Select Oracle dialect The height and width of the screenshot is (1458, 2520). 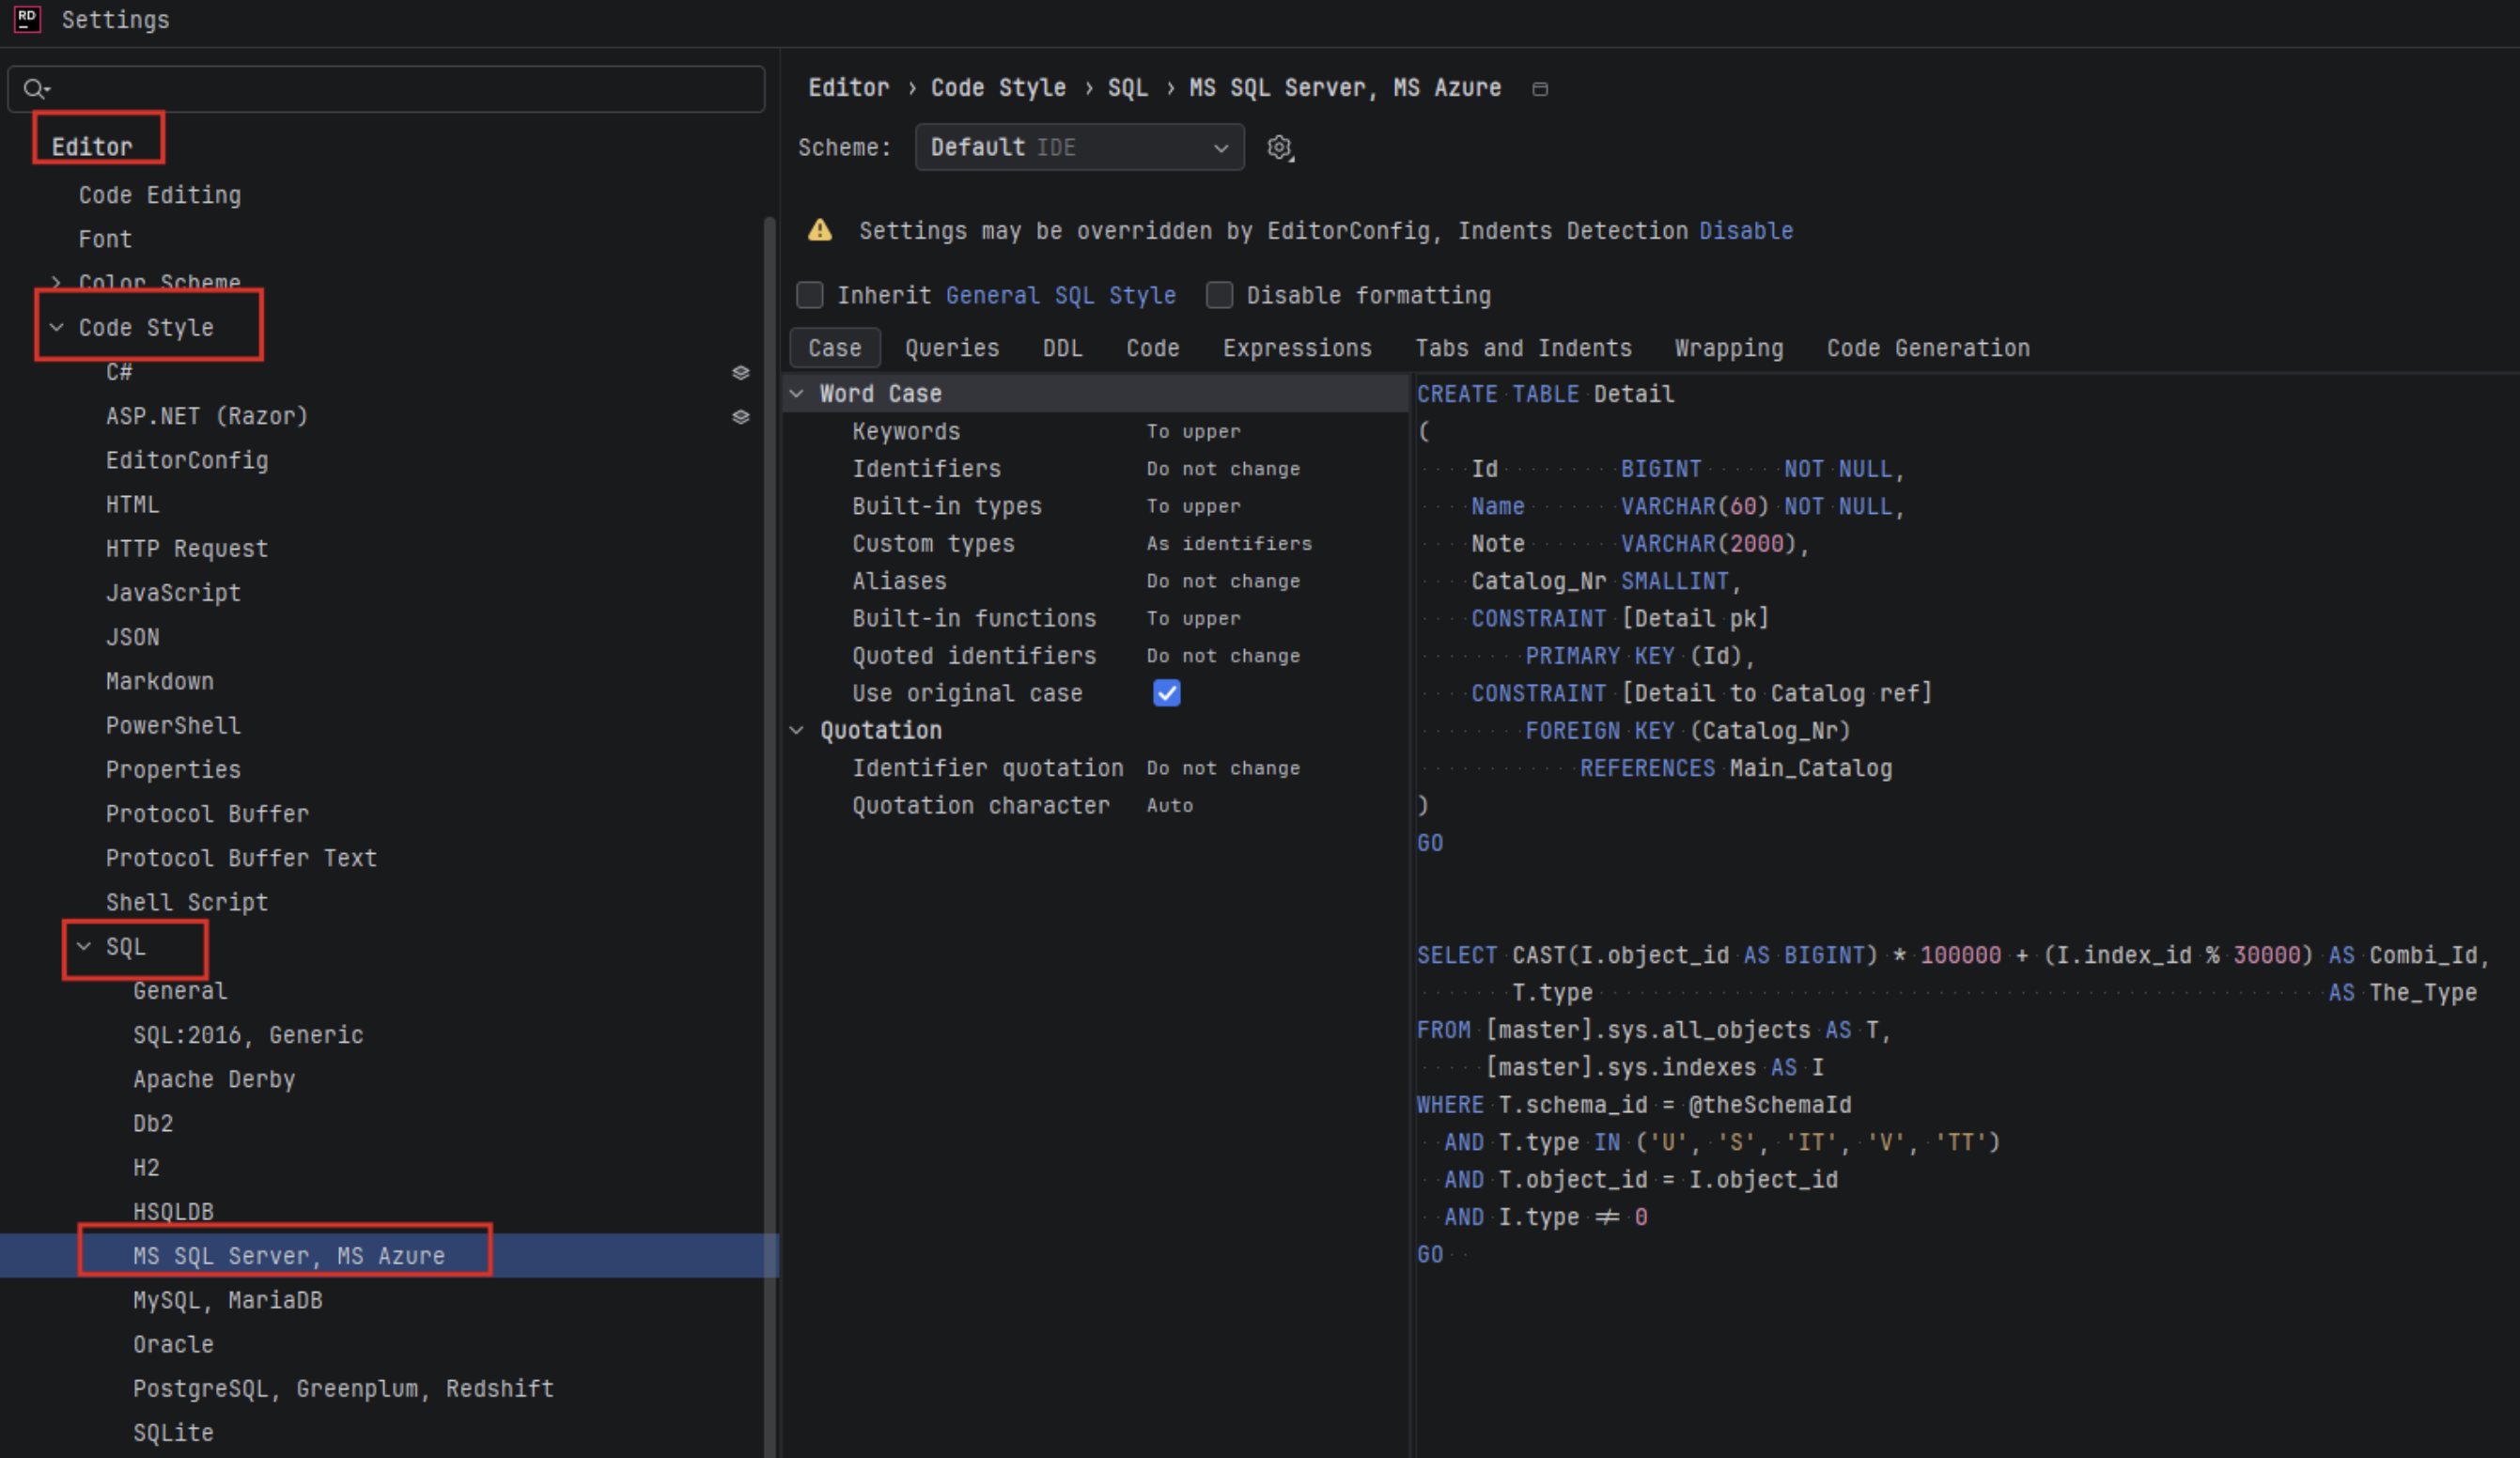pyautogui.click(x=173, y=1344)
